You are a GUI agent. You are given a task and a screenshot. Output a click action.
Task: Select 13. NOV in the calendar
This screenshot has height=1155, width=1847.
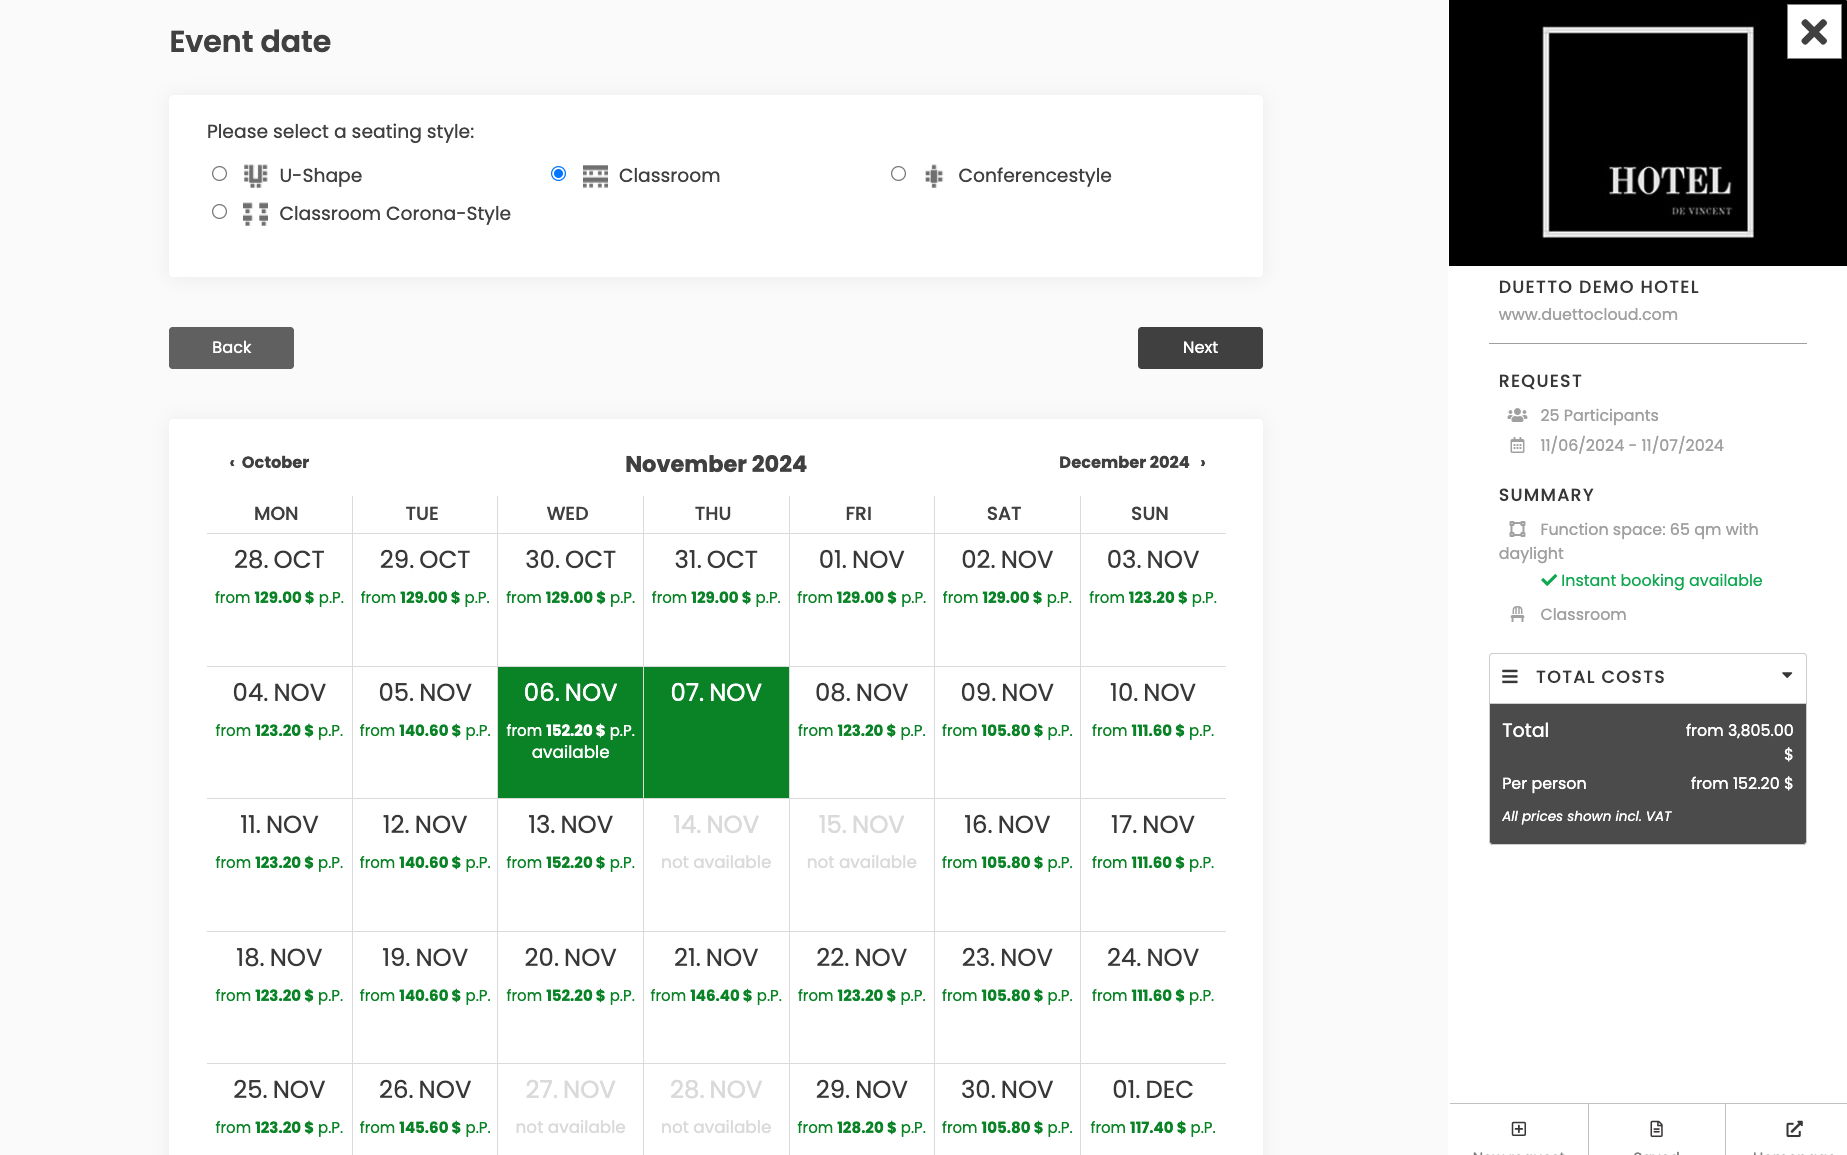point(570,865)
